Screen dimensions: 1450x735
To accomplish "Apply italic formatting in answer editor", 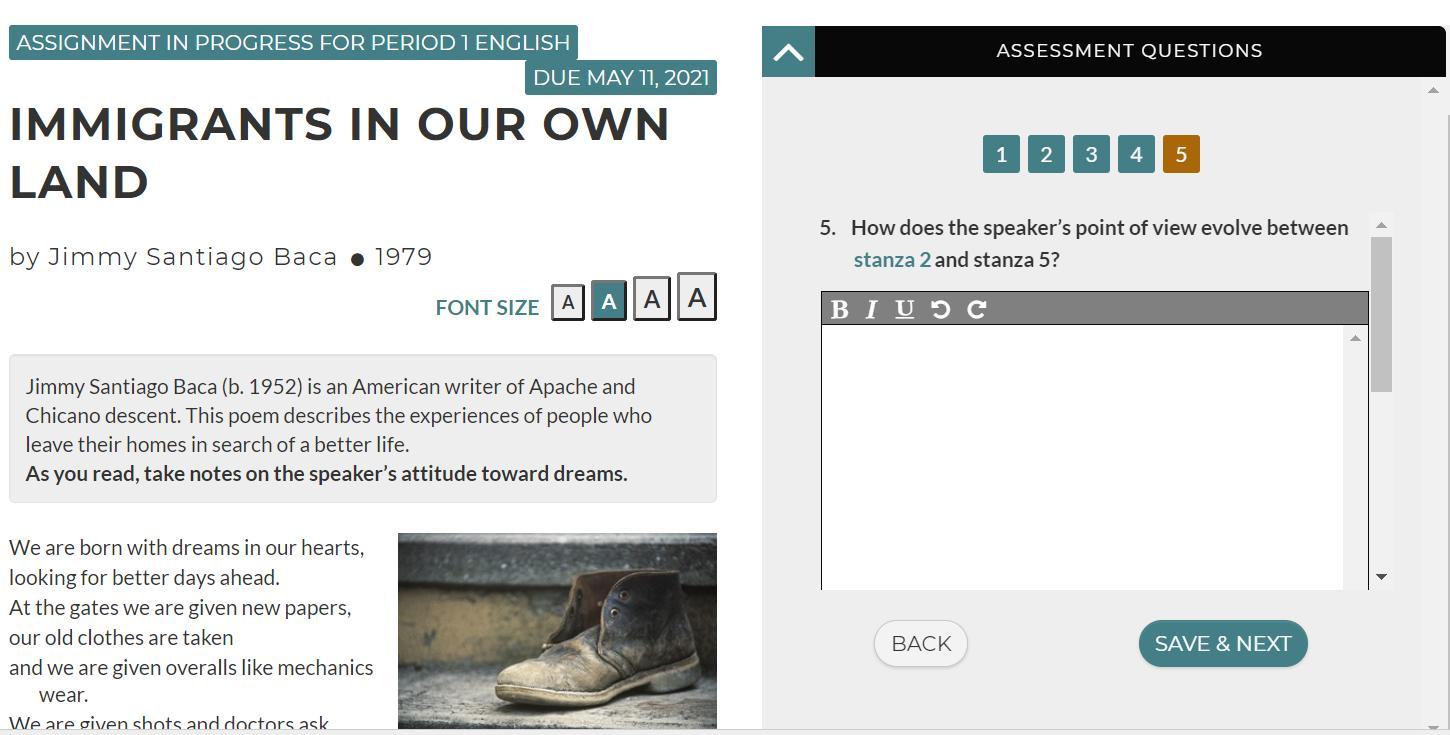I will point(871,309).
